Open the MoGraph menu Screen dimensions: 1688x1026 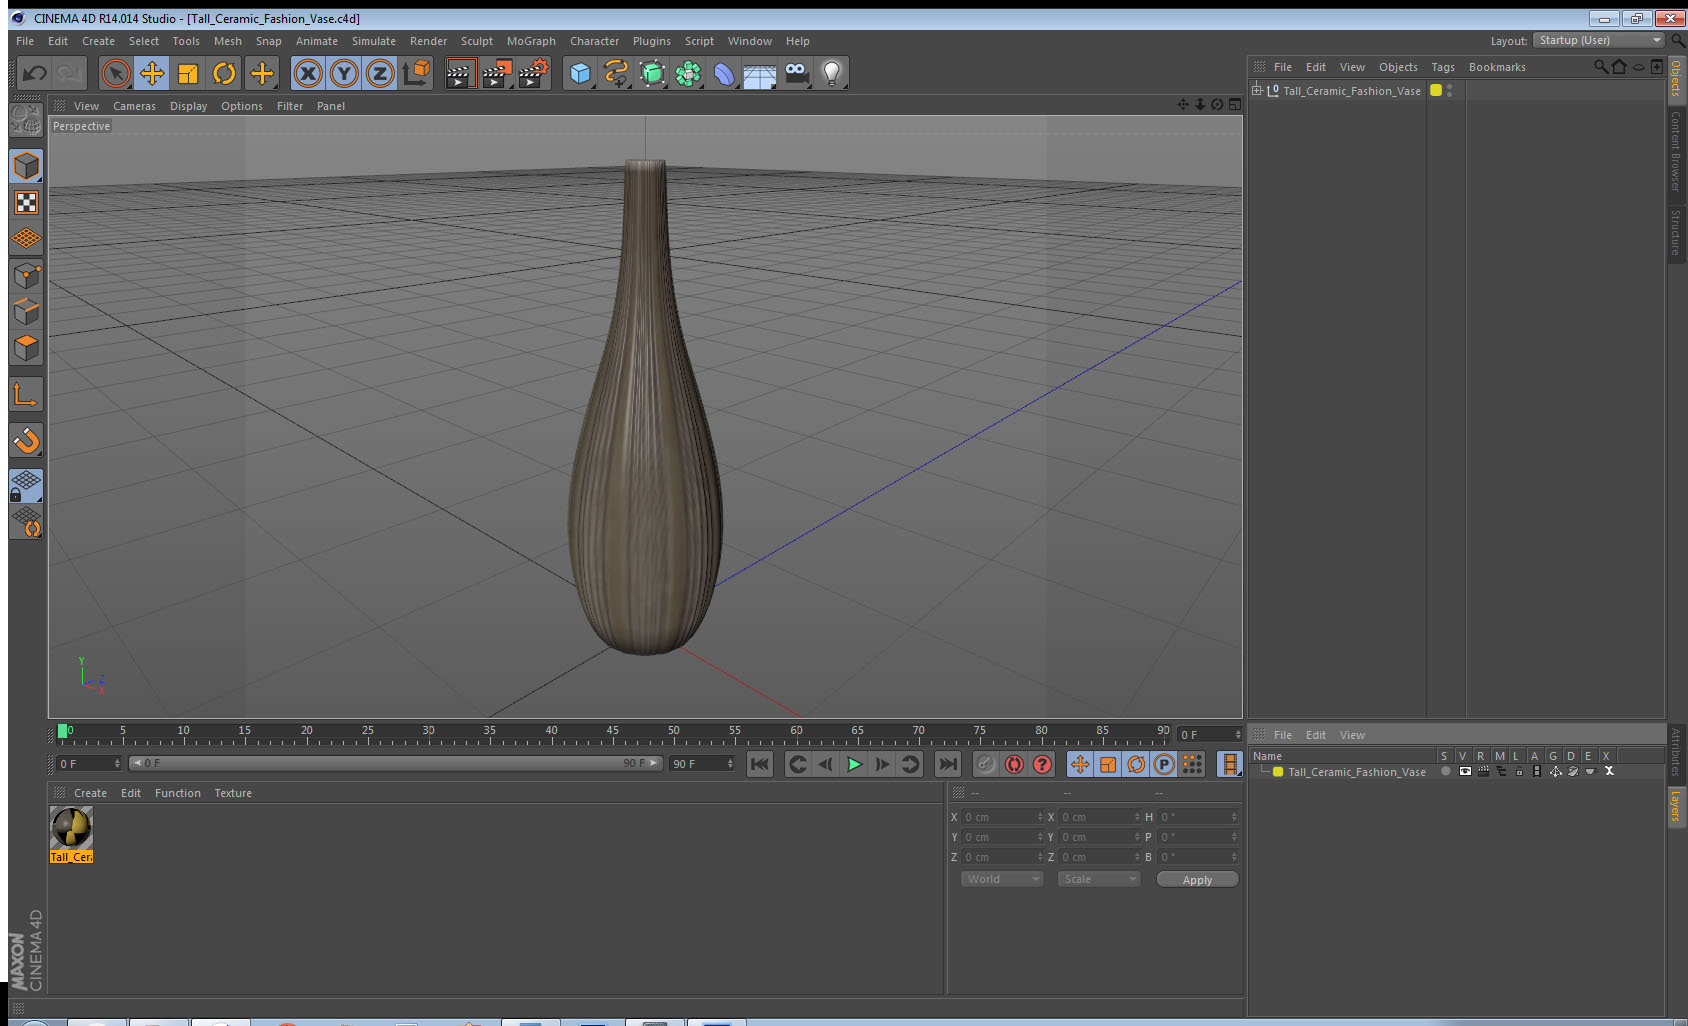pos(531,41)
